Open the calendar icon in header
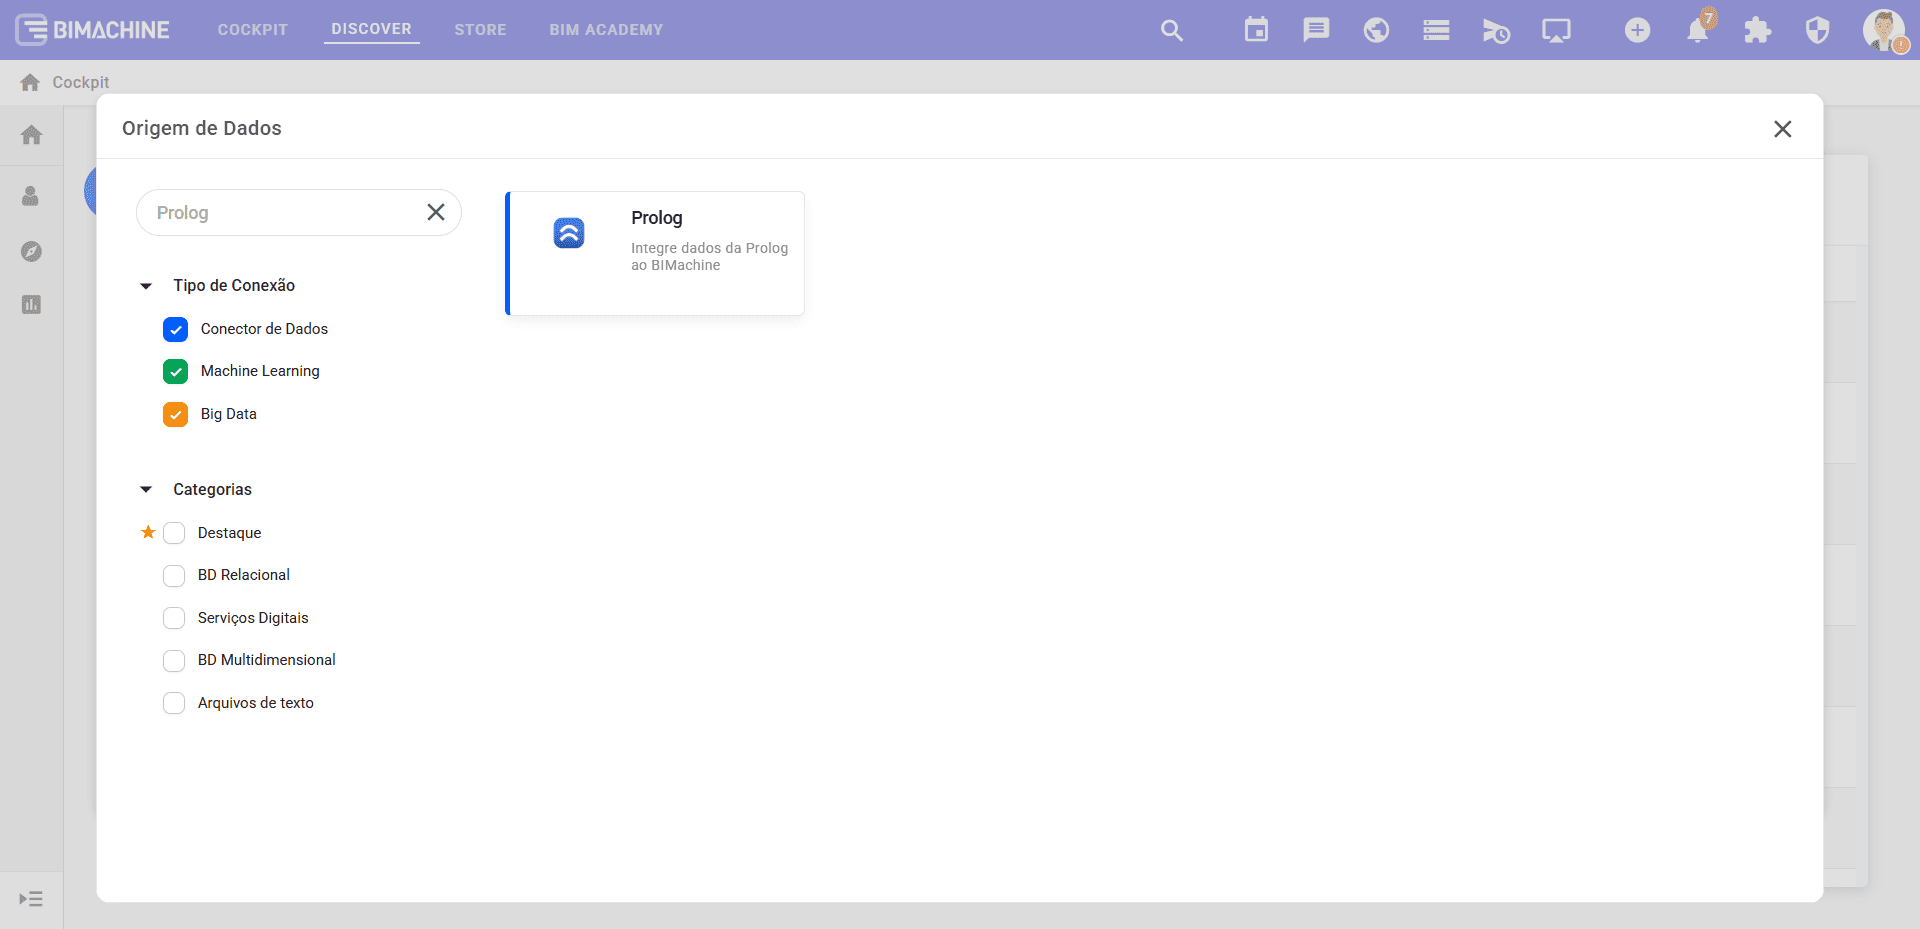This screenshot has height=929, width=1920. 1256,30
